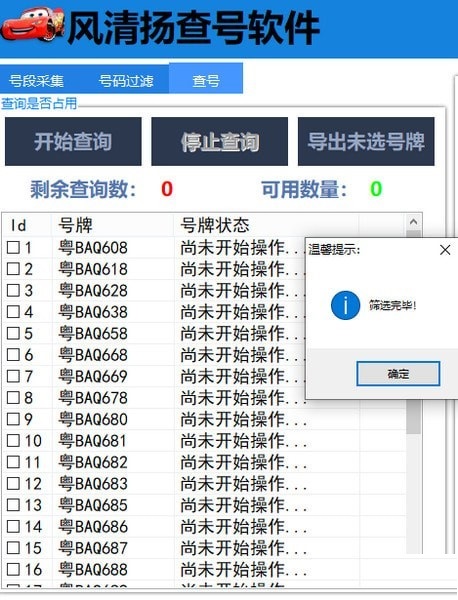Image resolution: width=458 pixels, height=600 pixels.
Task: Tick checkbox for row 3 粤BAQ628
Action: pyautogui.click(x=13, y=290)
